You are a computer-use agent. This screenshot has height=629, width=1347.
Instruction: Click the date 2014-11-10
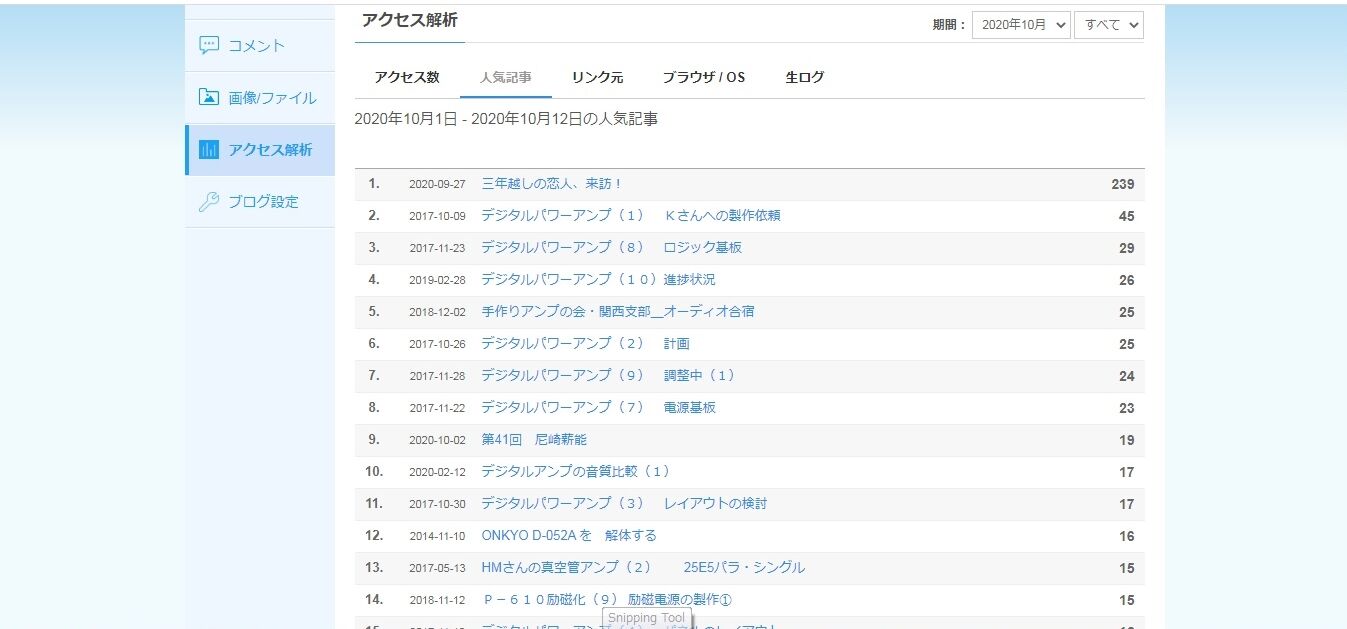pyautogui.click(x=437, y=537)
